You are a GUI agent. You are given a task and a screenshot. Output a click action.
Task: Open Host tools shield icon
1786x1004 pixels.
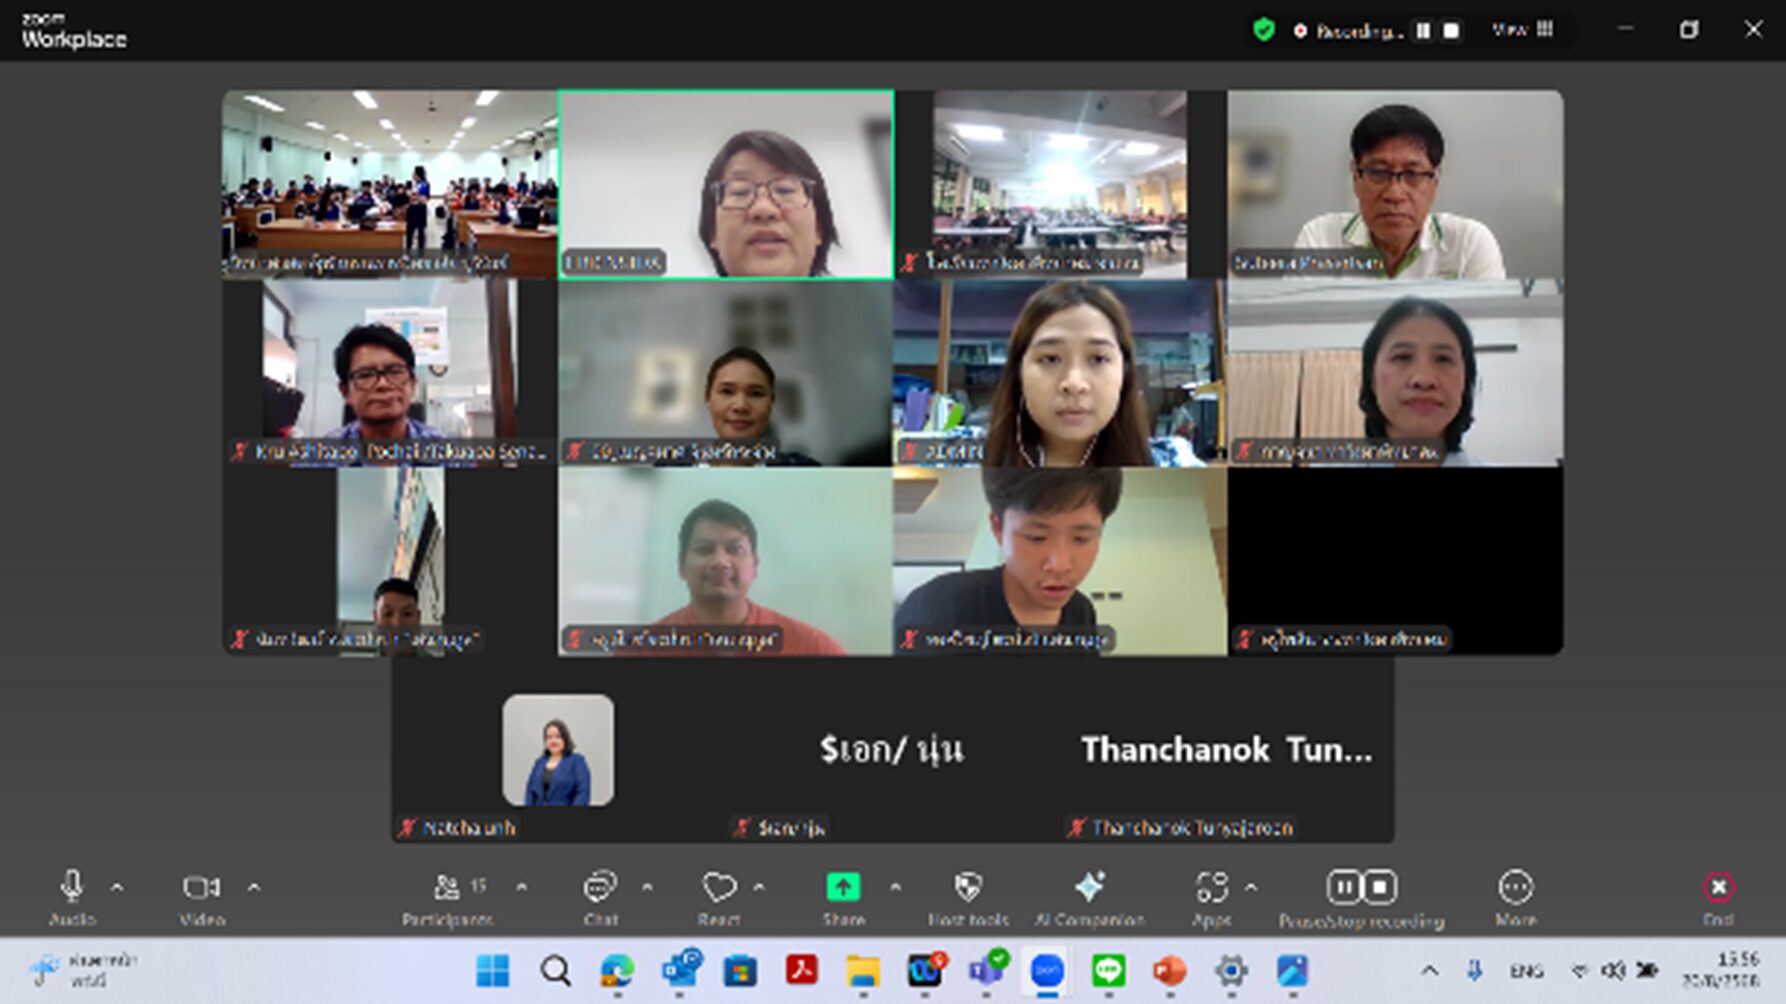[967, 889]
